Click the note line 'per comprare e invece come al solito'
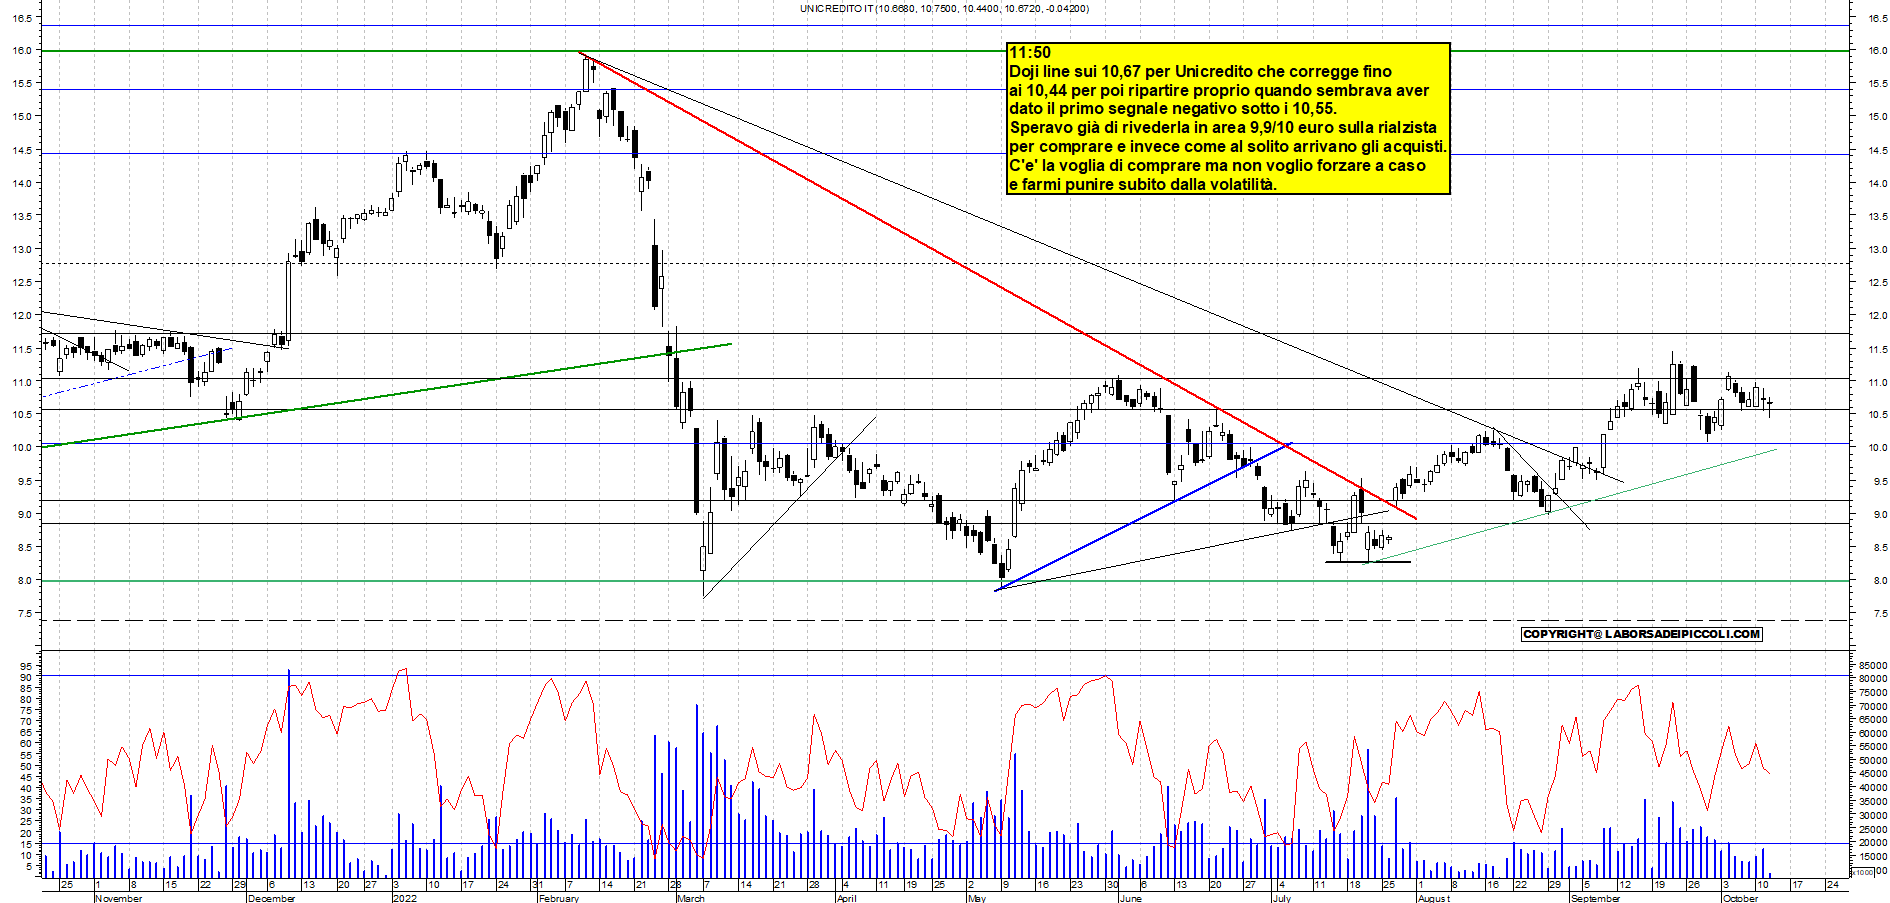 pyautogui.click(x=1228, y=147)
